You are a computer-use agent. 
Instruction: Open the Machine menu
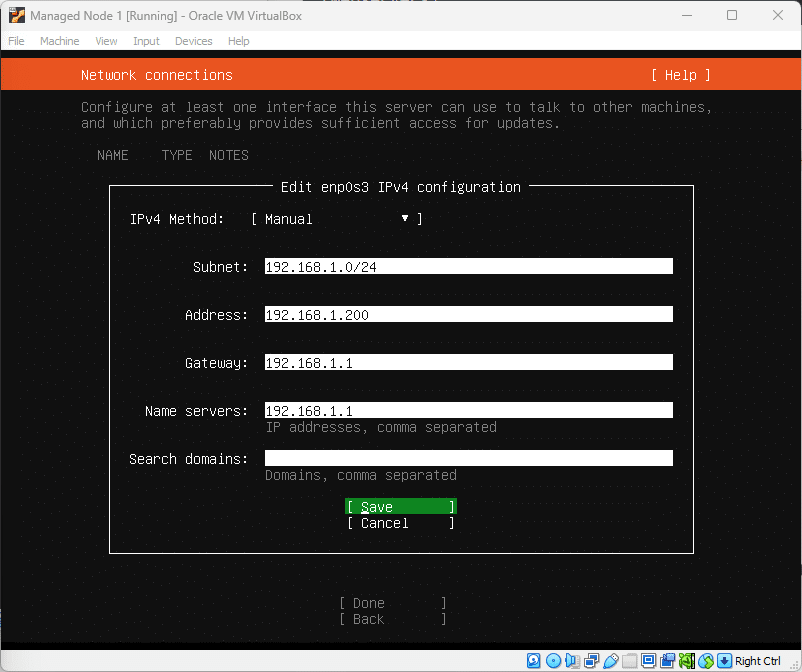[59, 41]
